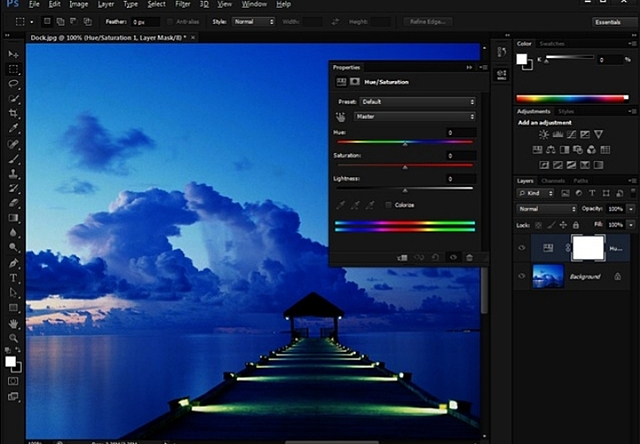Select the Blur tool
640x444 pixels.
pos(13,232)
